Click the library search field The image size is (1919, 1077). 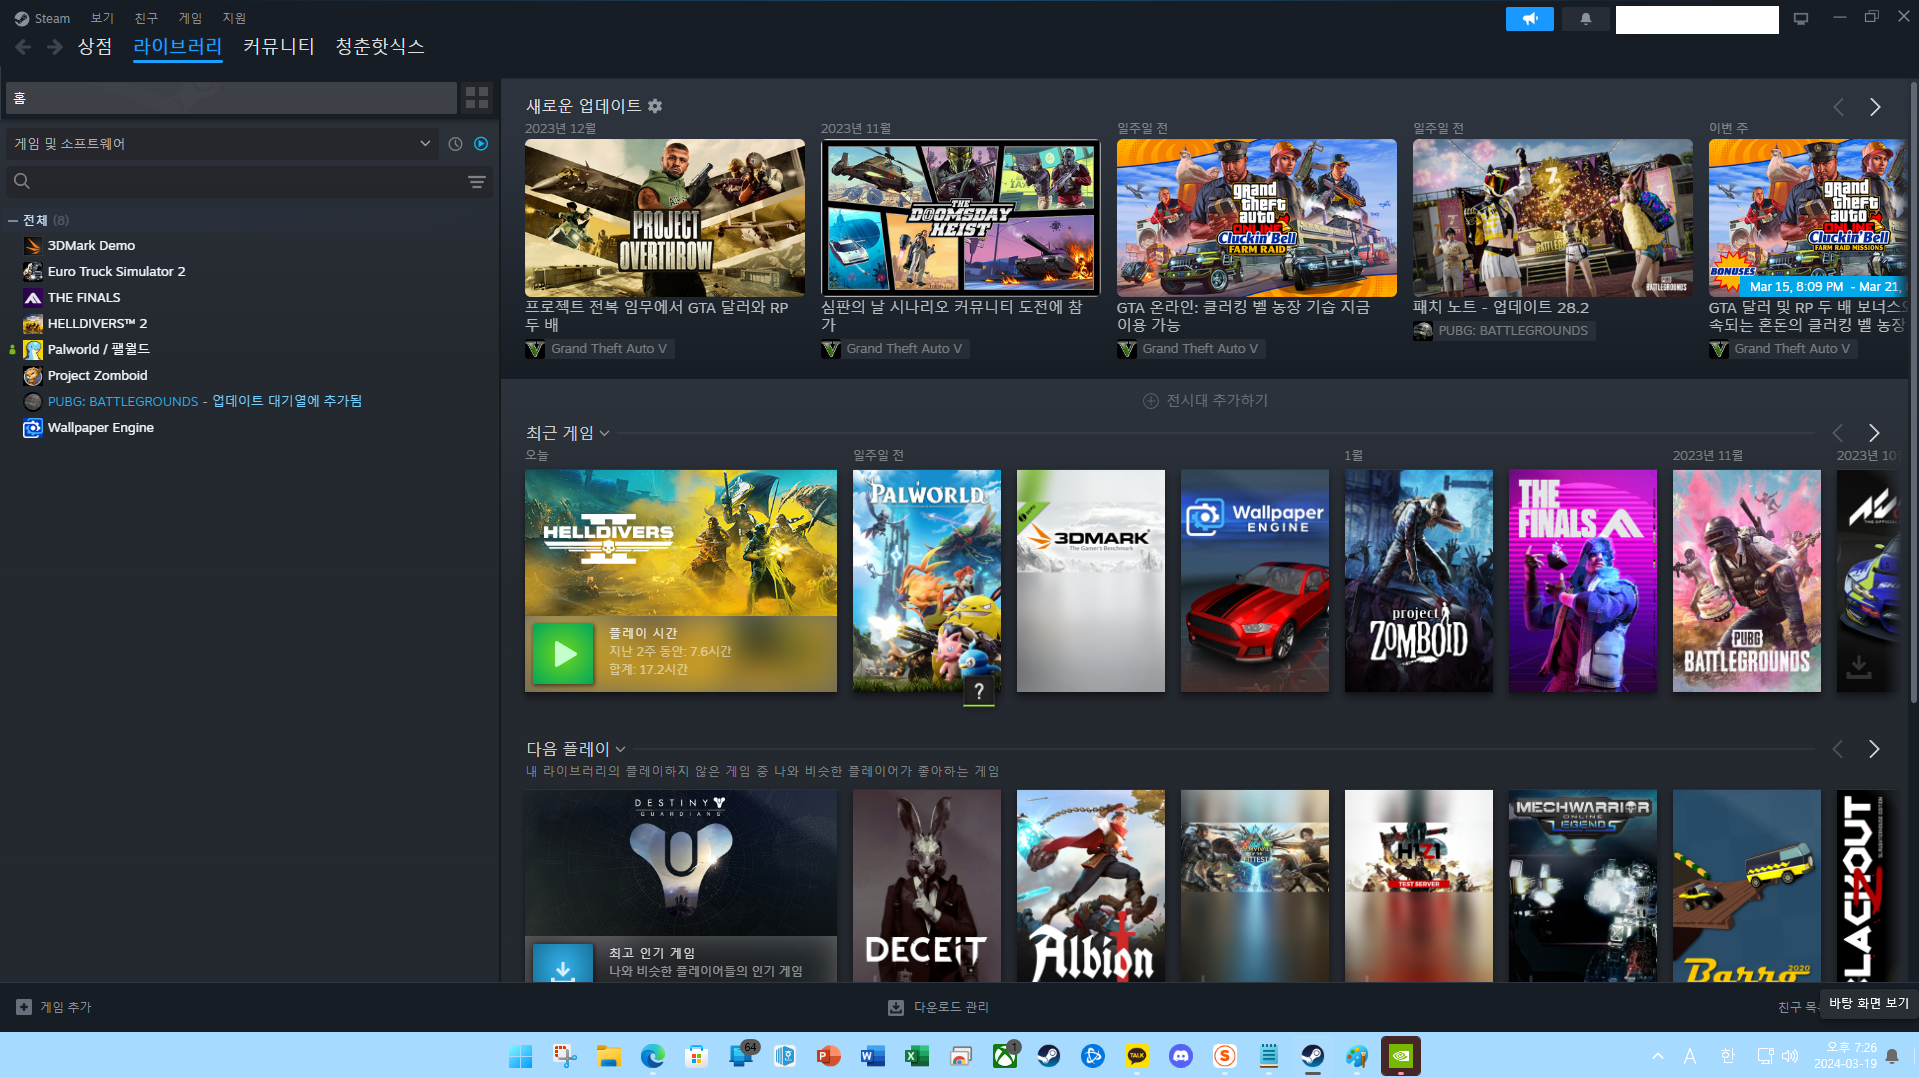[248, 182]
